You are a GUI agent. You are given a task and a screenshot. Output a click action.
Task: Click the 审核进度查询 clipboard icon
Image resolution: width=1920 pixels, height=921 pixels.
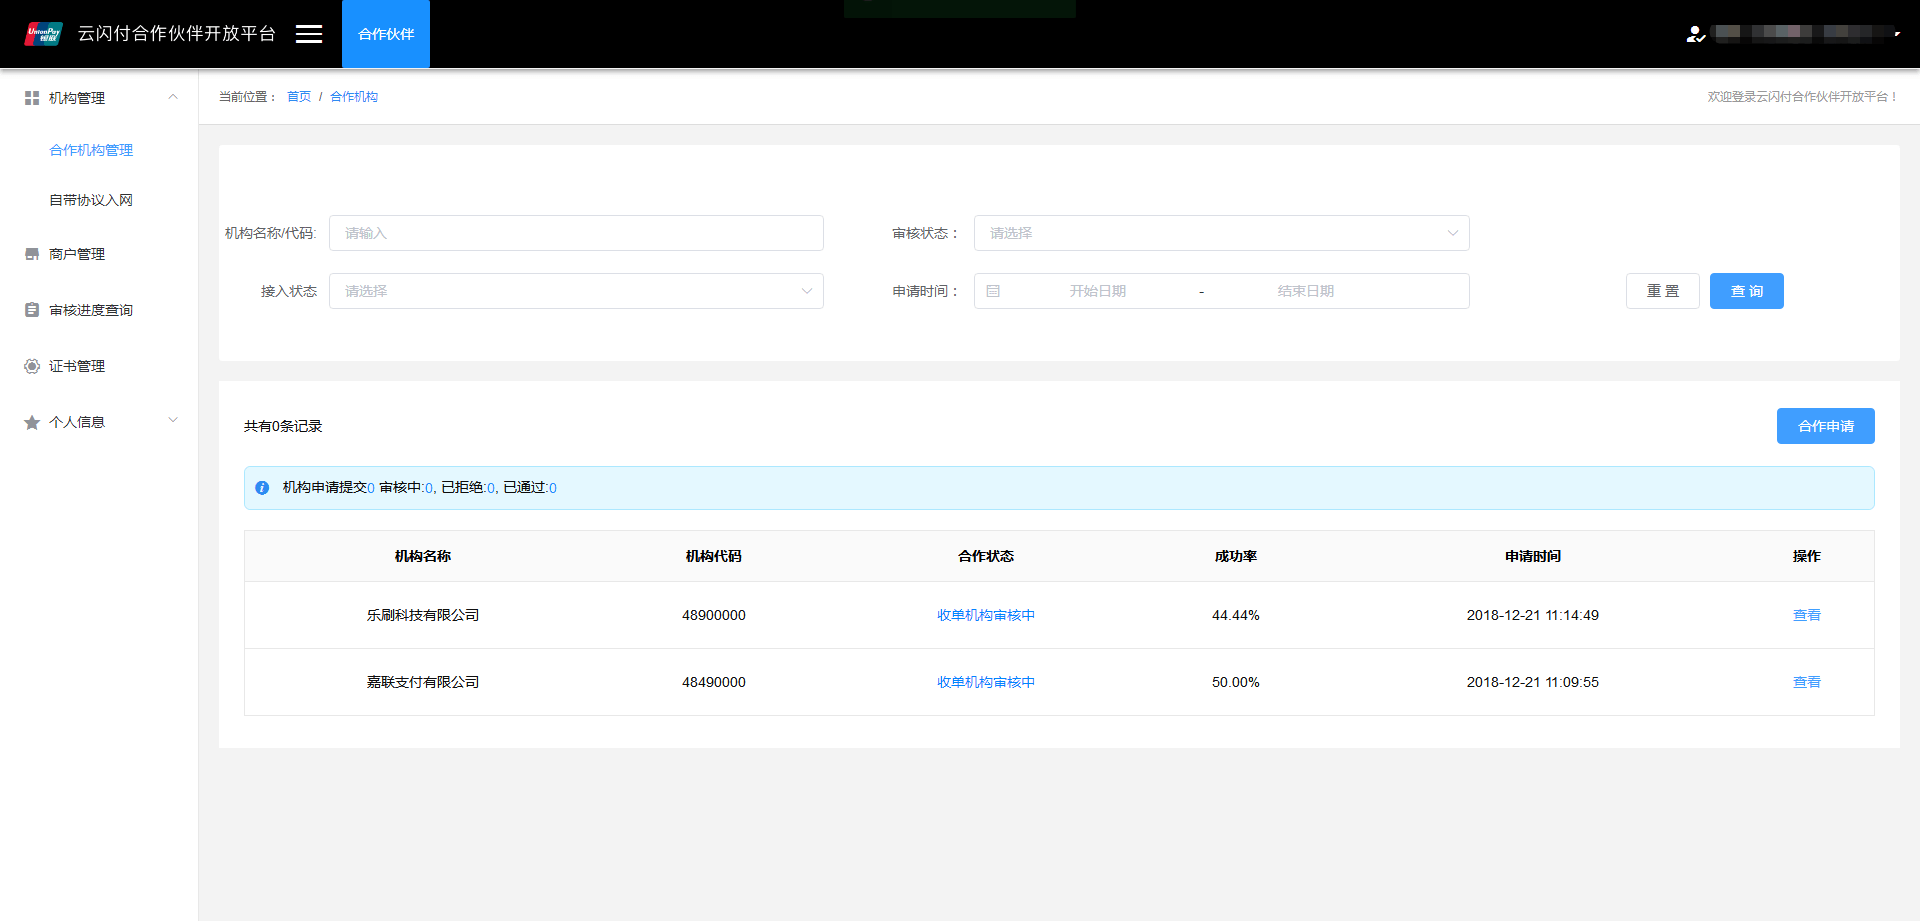click(x=32, y=310)
